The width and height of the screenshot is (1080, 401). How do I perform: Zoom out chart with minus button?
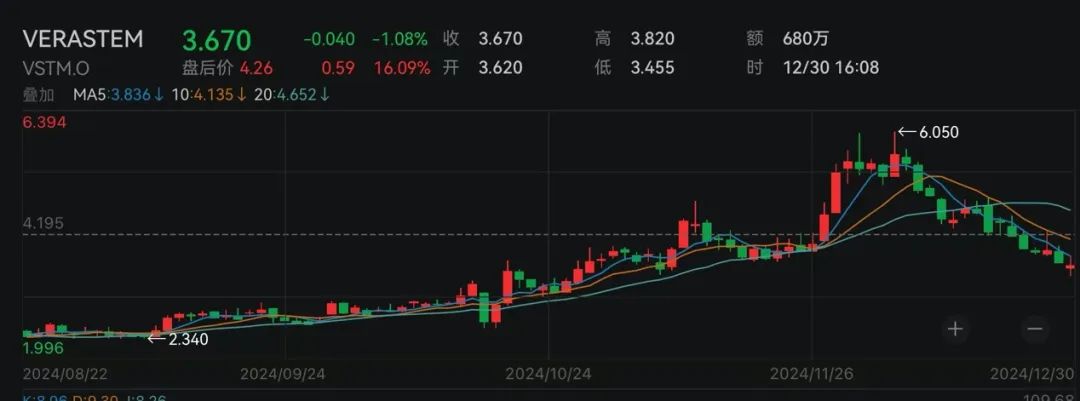coord(1035,329)
